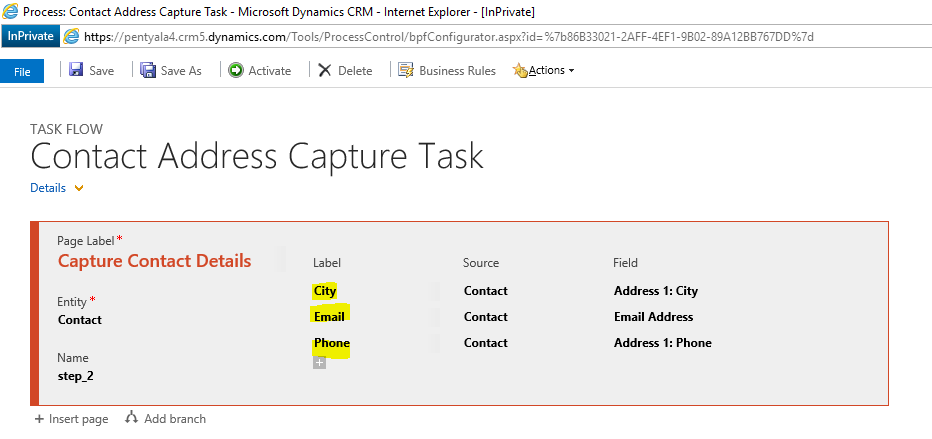Expand the Details chevron
The image size is (932, 439).
(79, 188)
